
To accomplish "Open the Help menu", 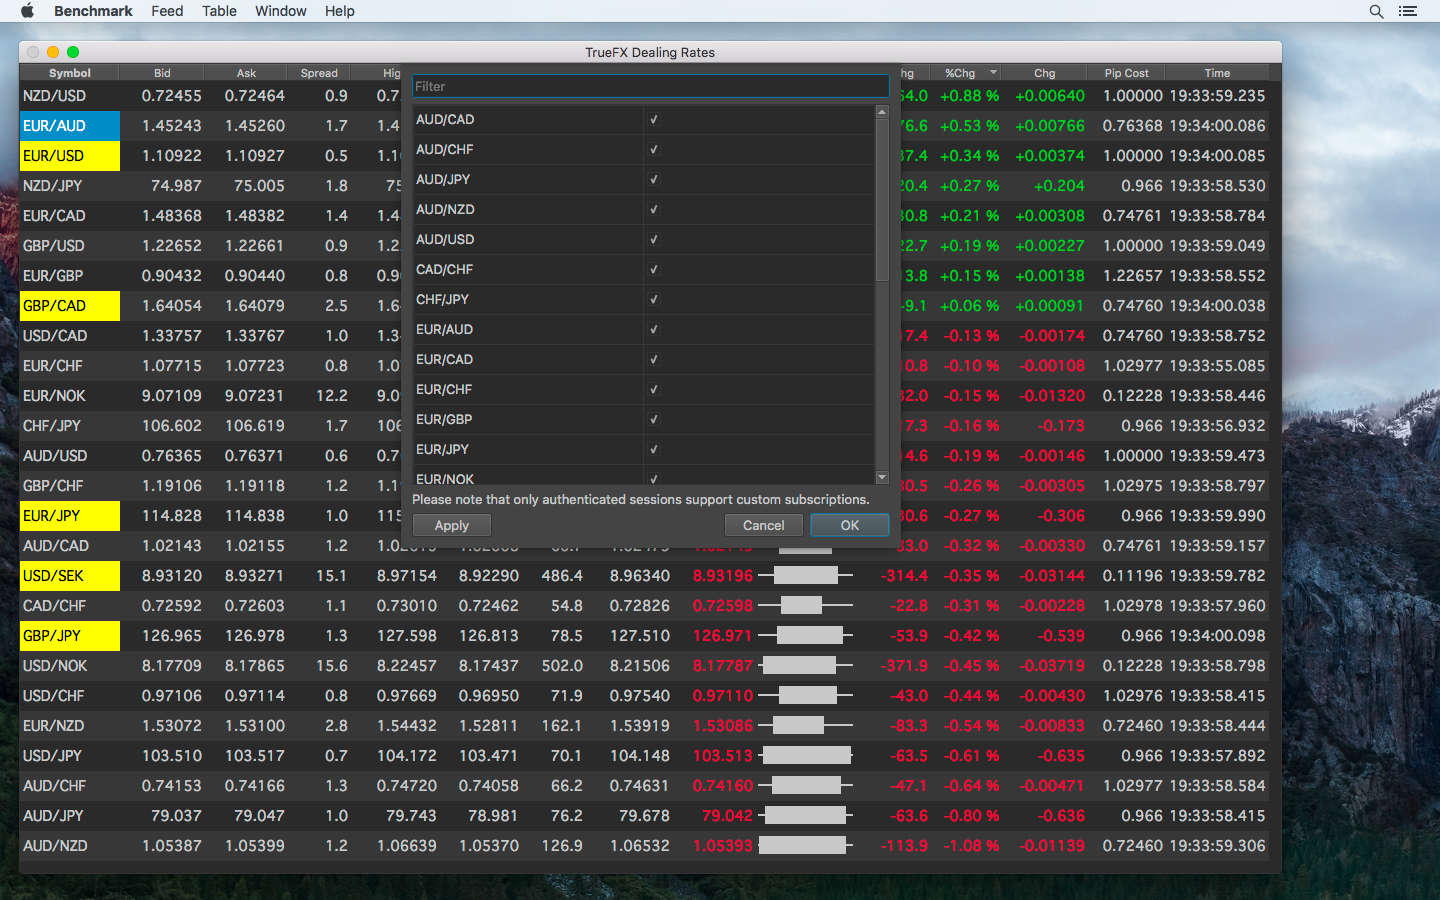I will pyautogui.click(x=340, y=11).
